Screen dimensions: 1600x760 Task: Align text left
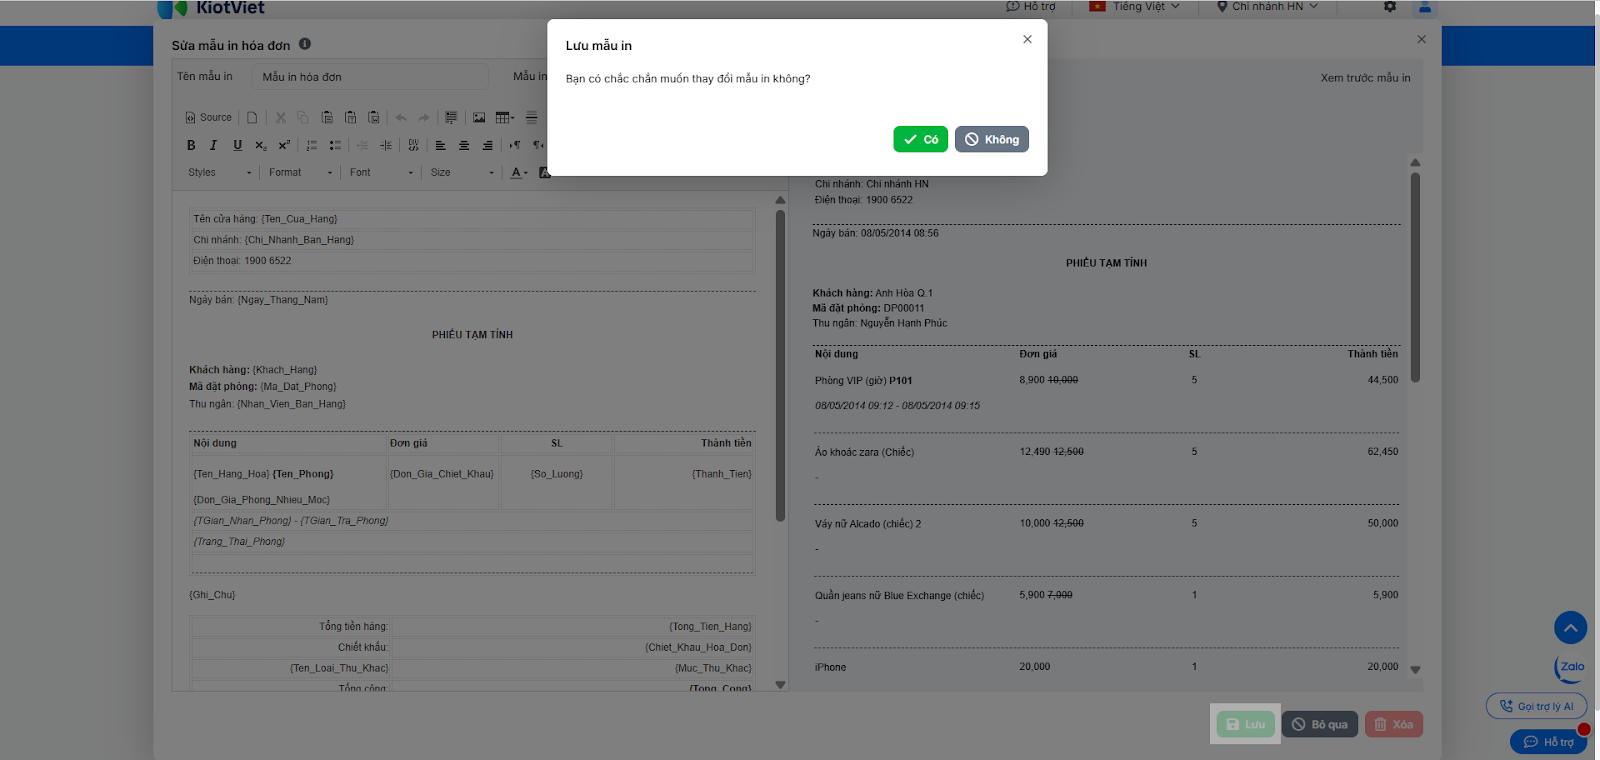[440, 145]
